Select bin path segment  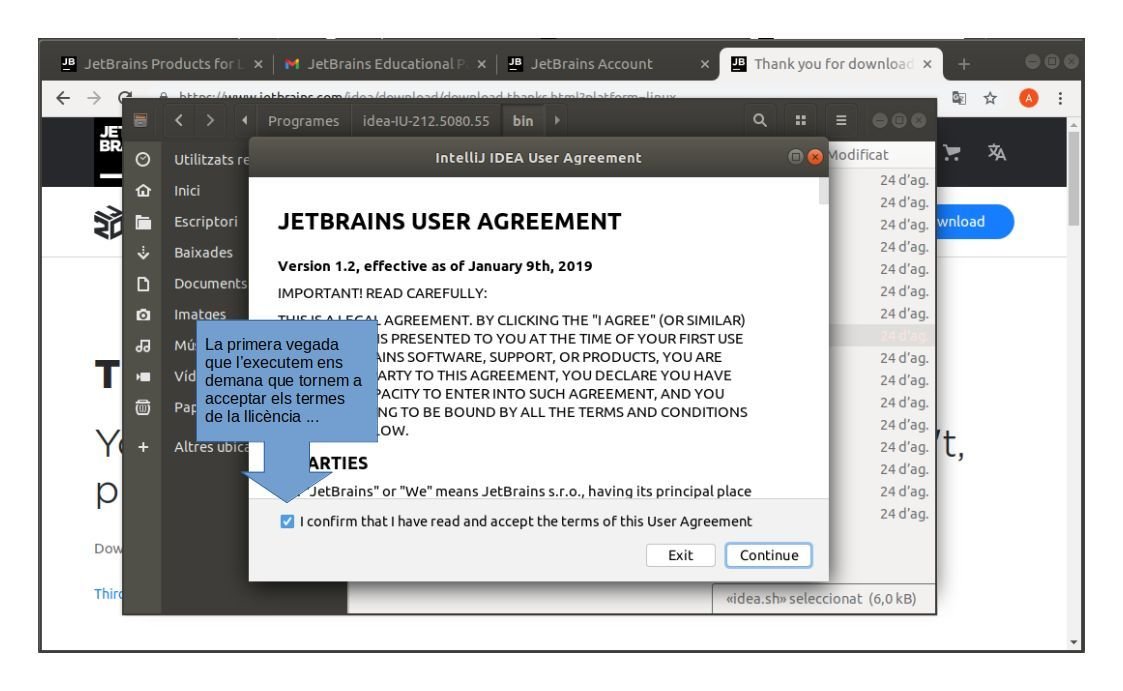pos(523,121)
